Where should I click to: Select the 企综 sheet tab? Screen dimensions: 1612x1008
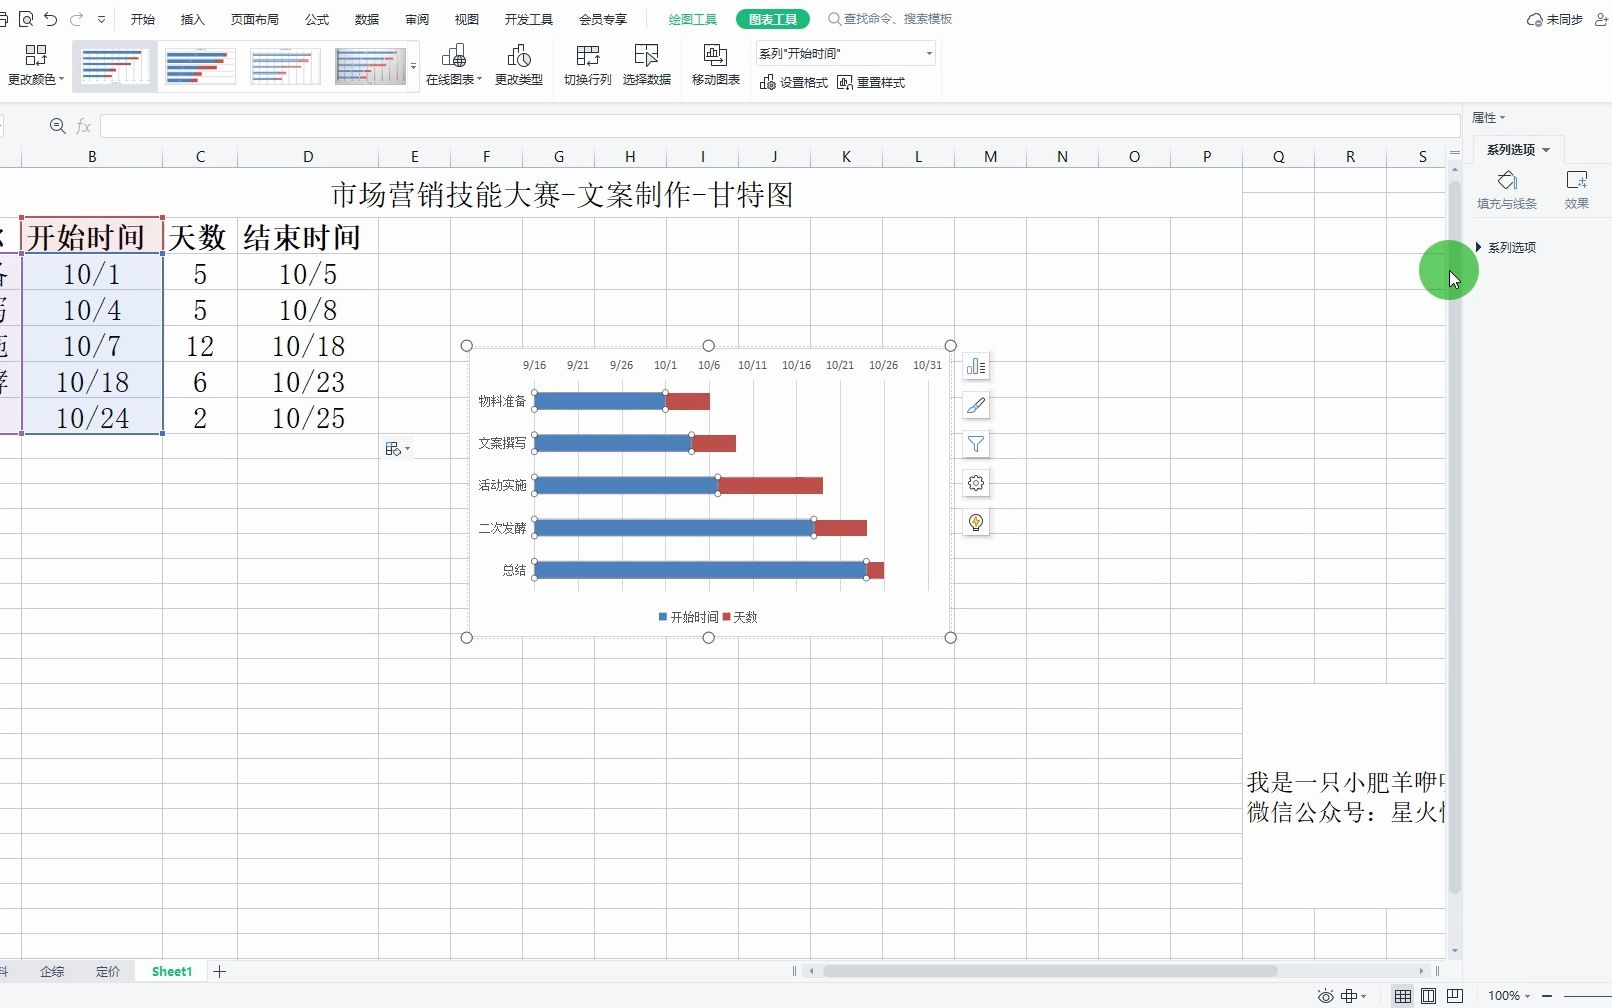(52, 971)
